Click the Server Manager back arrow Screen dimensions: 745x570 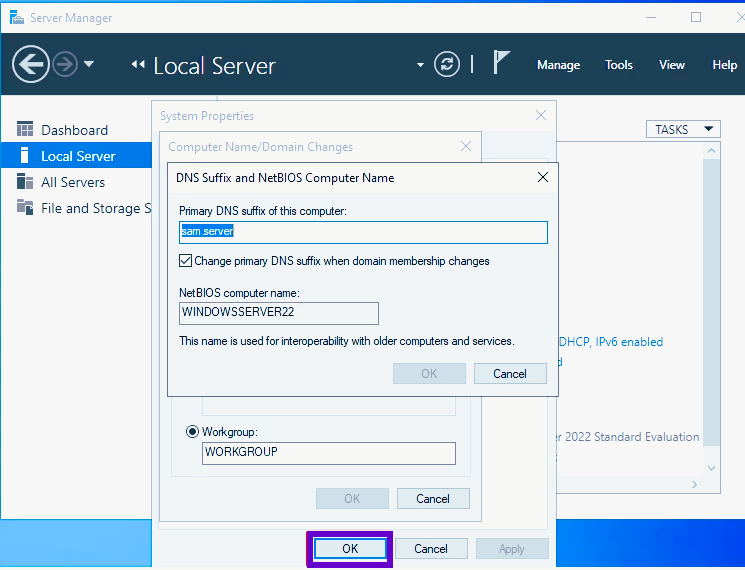click(30, 64)
